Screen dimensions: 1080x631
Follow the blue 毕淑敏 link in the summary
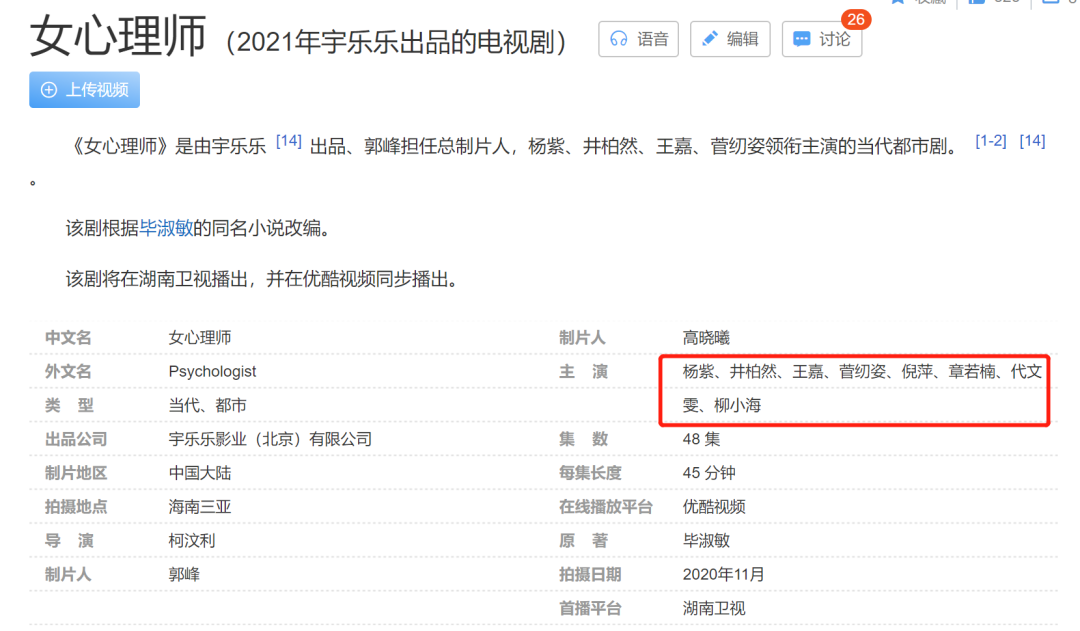pyautogui.click(x=166, y=228)
